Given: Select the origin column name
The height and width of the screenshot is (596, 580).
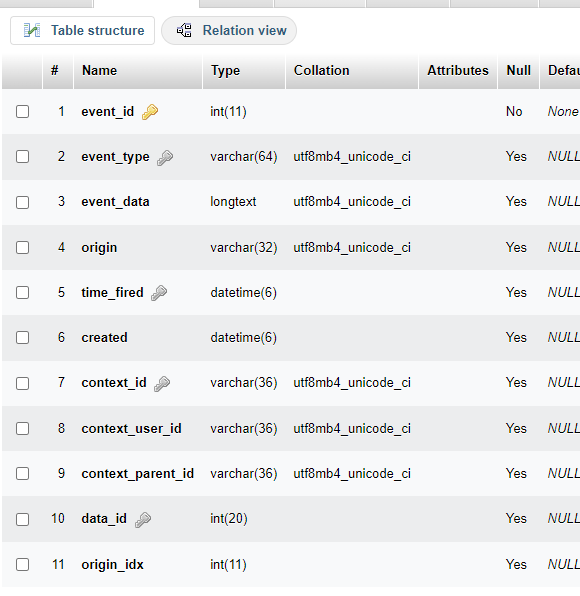Looking at the screenshot, I should (x=99, y=248).
